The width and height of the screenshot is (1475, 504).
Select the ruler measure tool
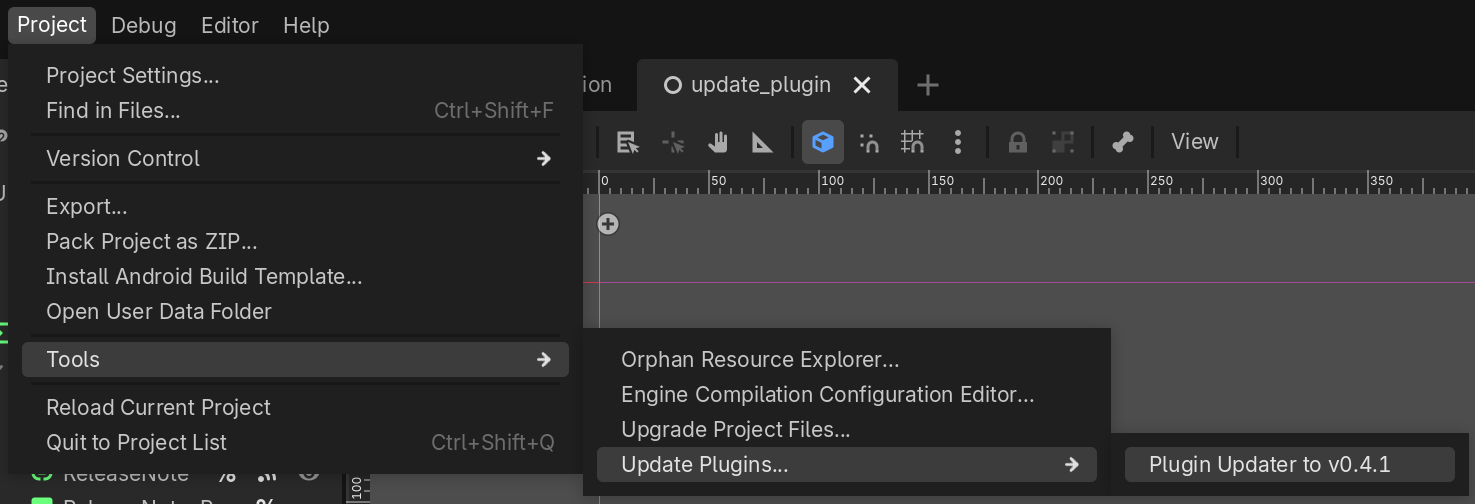pos(762,142)
